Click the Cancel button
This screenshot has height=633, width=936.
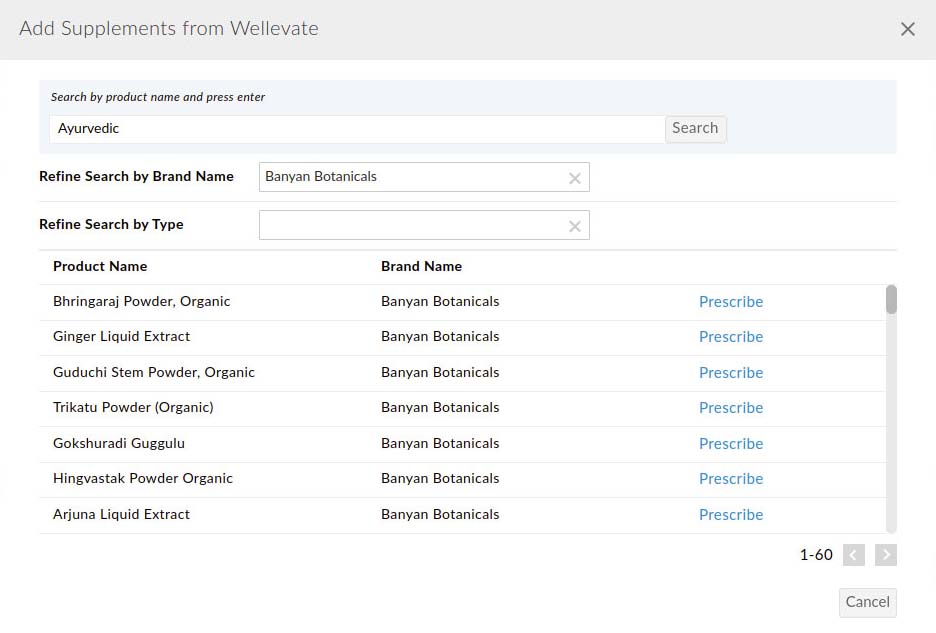coord(866,602)
